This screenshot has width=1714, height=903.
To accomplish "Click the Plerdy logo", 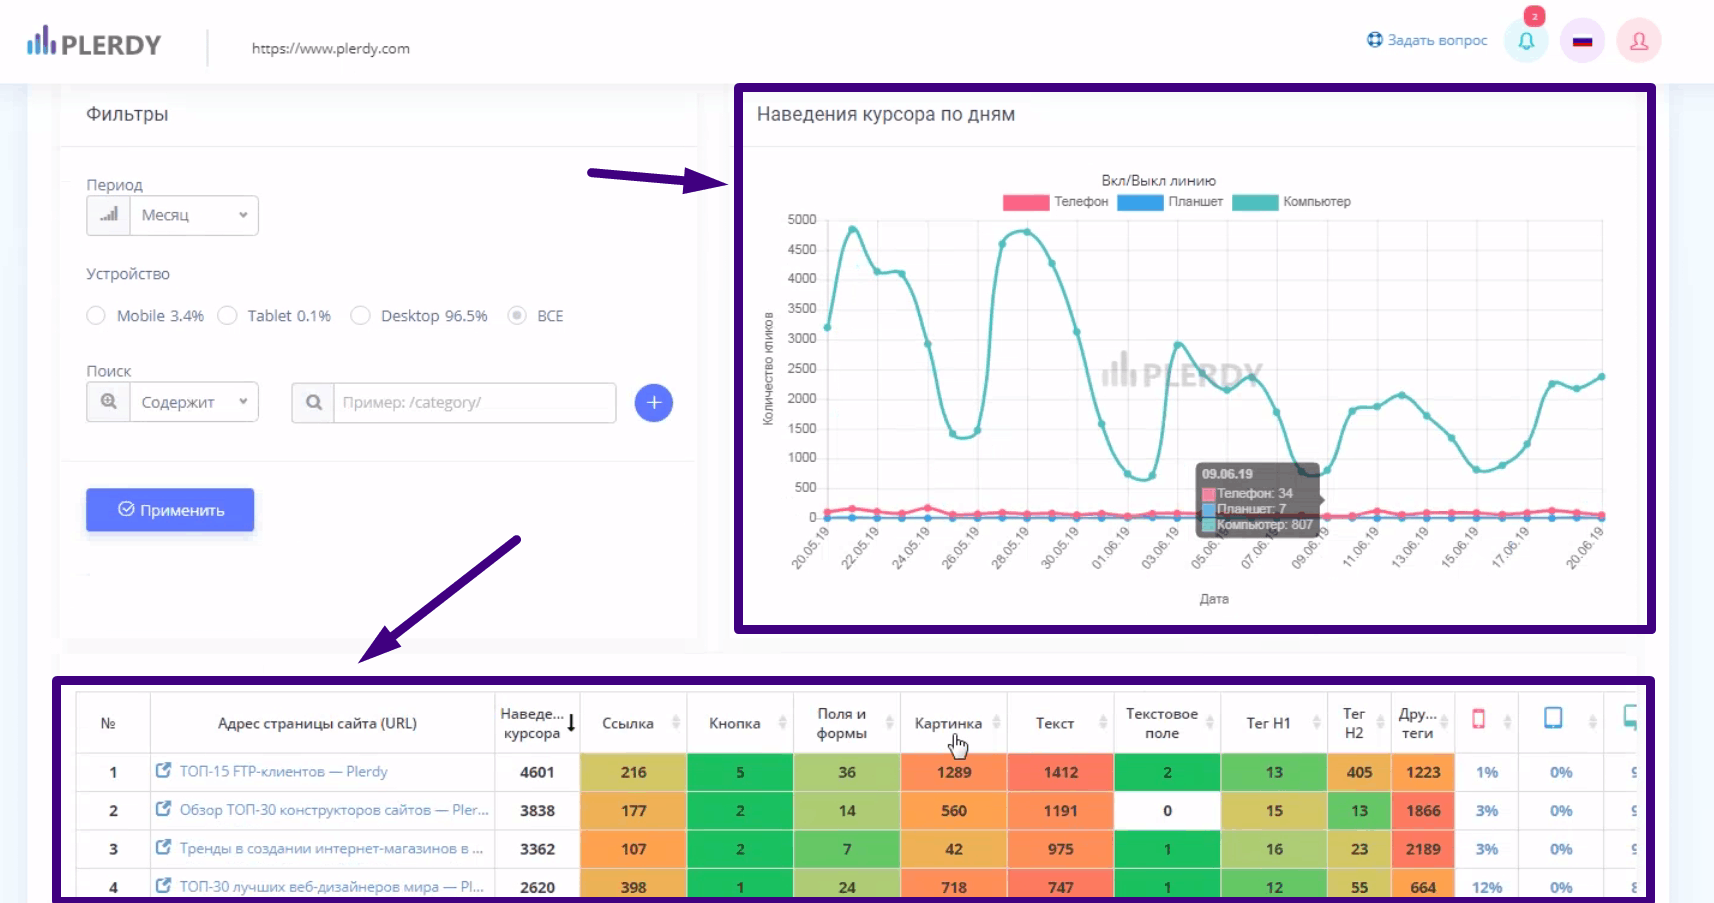I will [94, 43].
